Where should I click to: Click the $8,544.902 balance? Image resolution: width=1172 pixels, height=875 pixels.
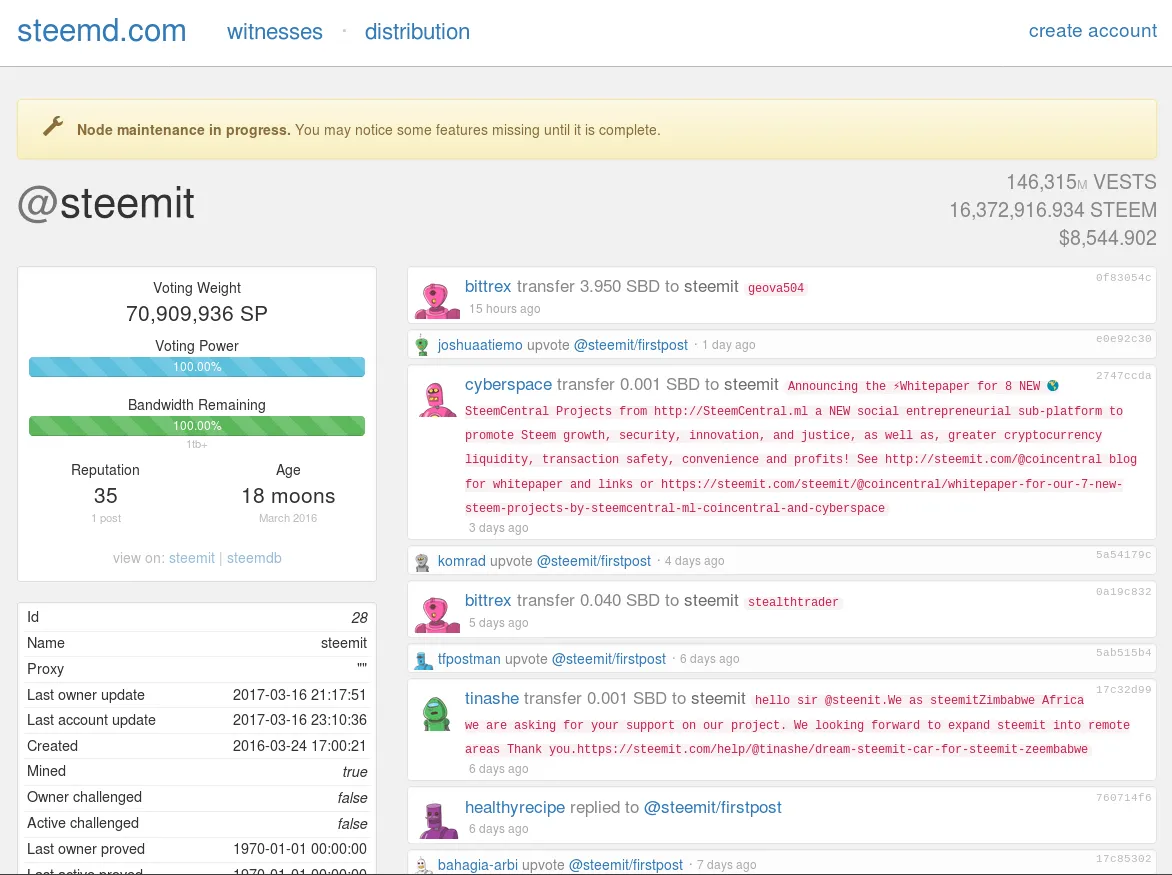1107,238
